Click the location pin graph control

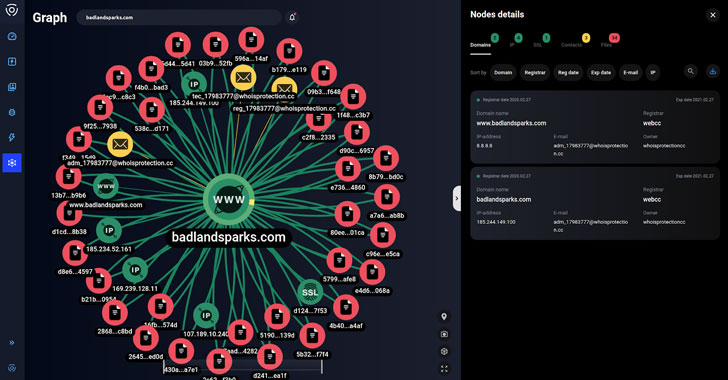coord(444,316)
